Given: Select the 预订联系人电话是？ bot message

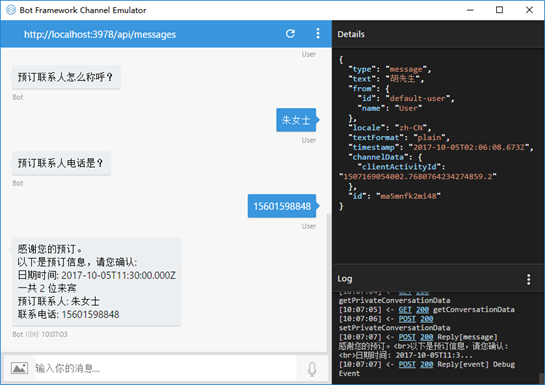Looking at the screenshot, I should point(61,163).
